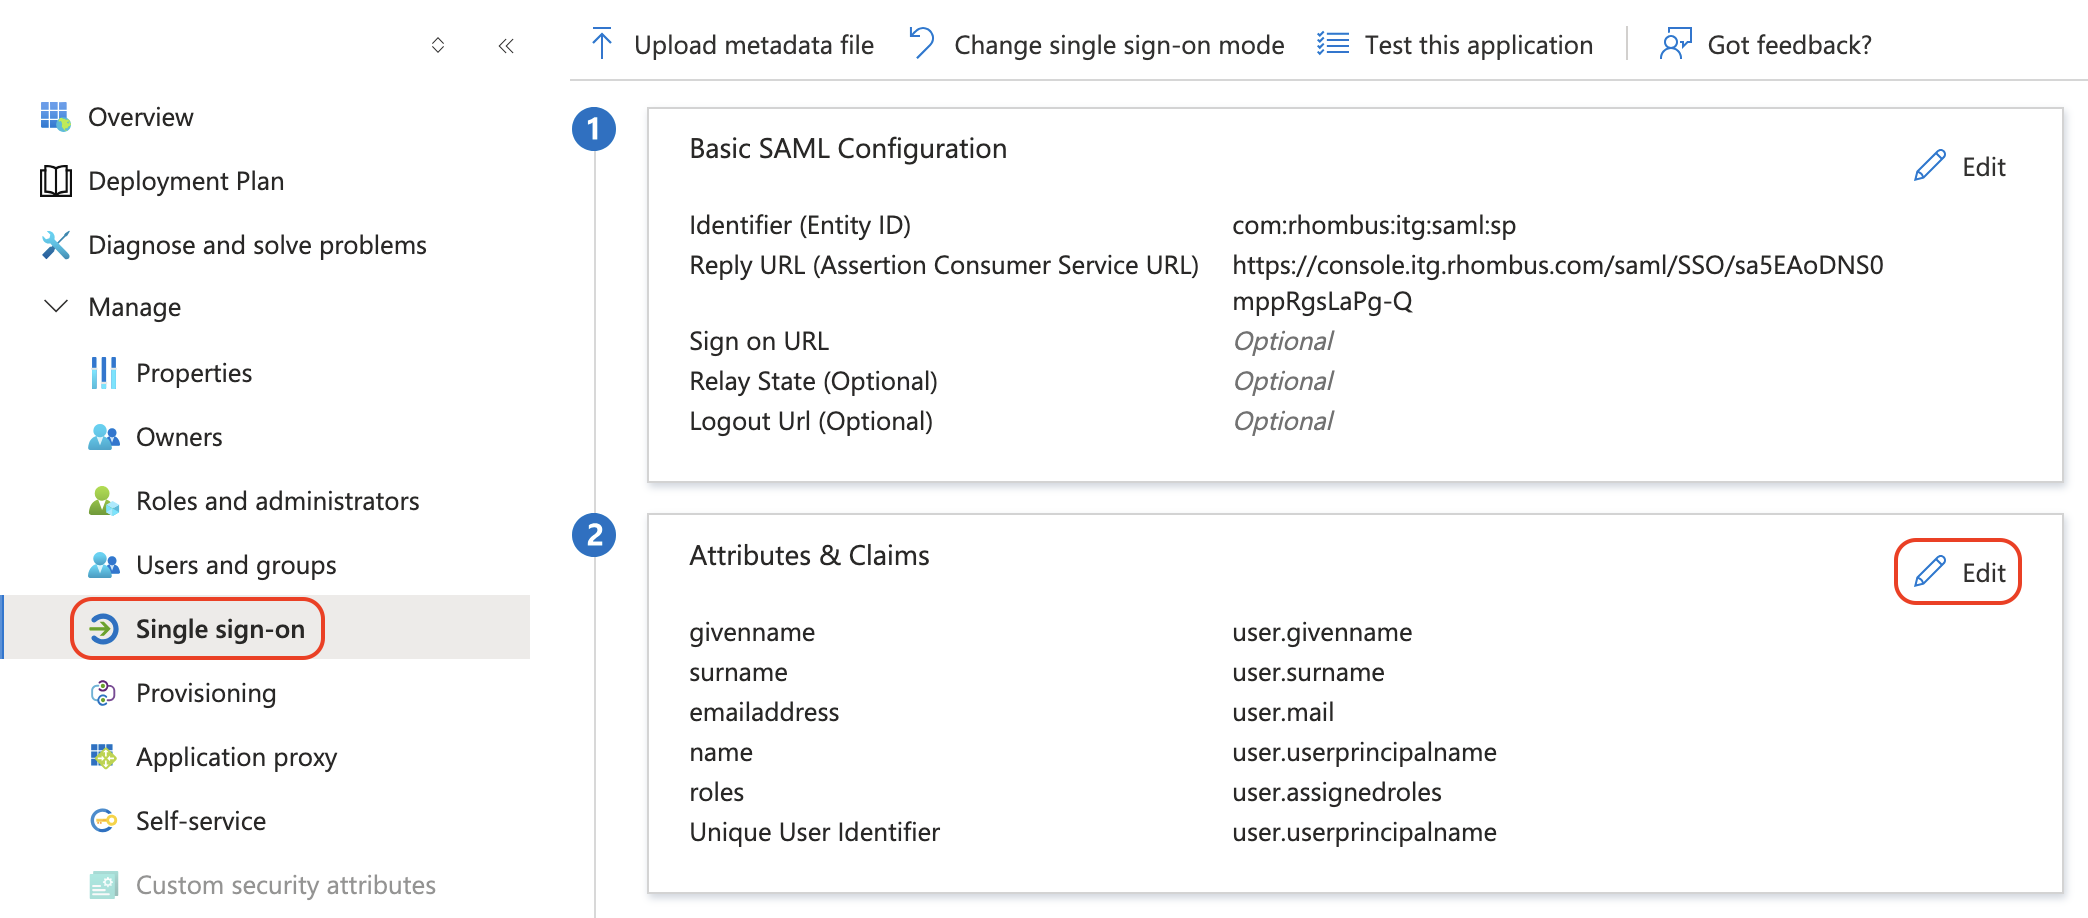The height and width of the screenshot is (918, 2088).
Task: Open Application proxy settings
Action: [236, 757]
